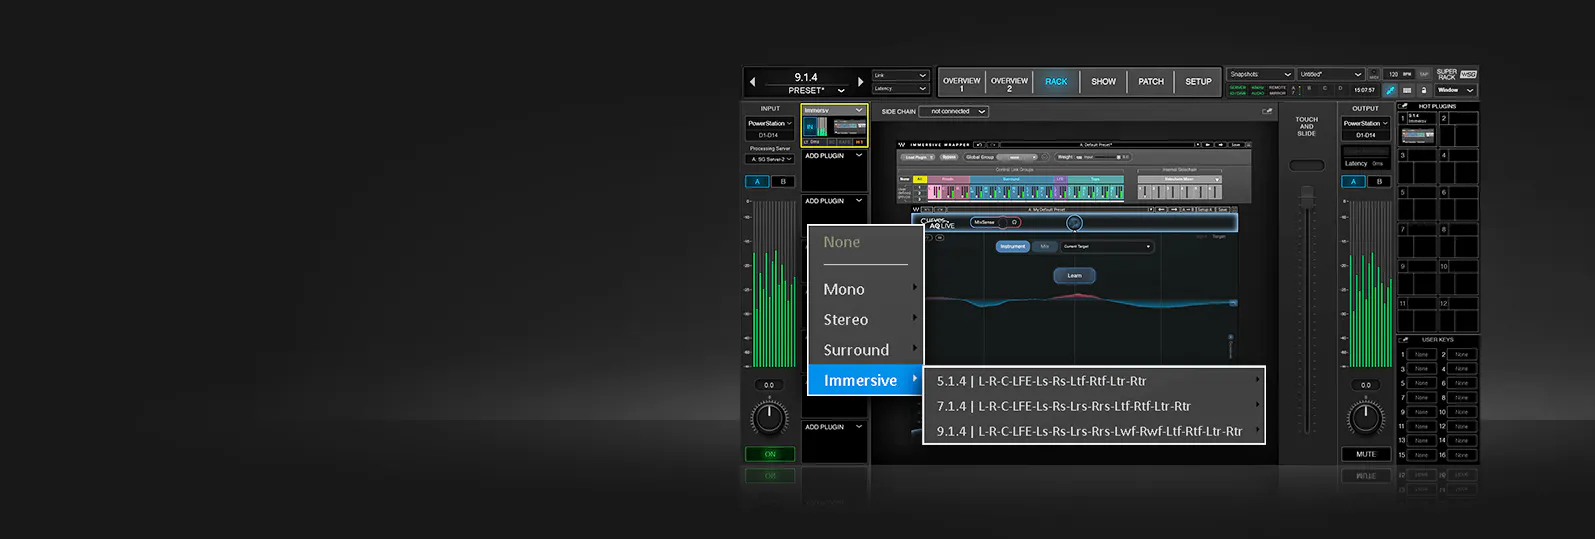Go to the next preset with the right arrow

pos(860,82)
